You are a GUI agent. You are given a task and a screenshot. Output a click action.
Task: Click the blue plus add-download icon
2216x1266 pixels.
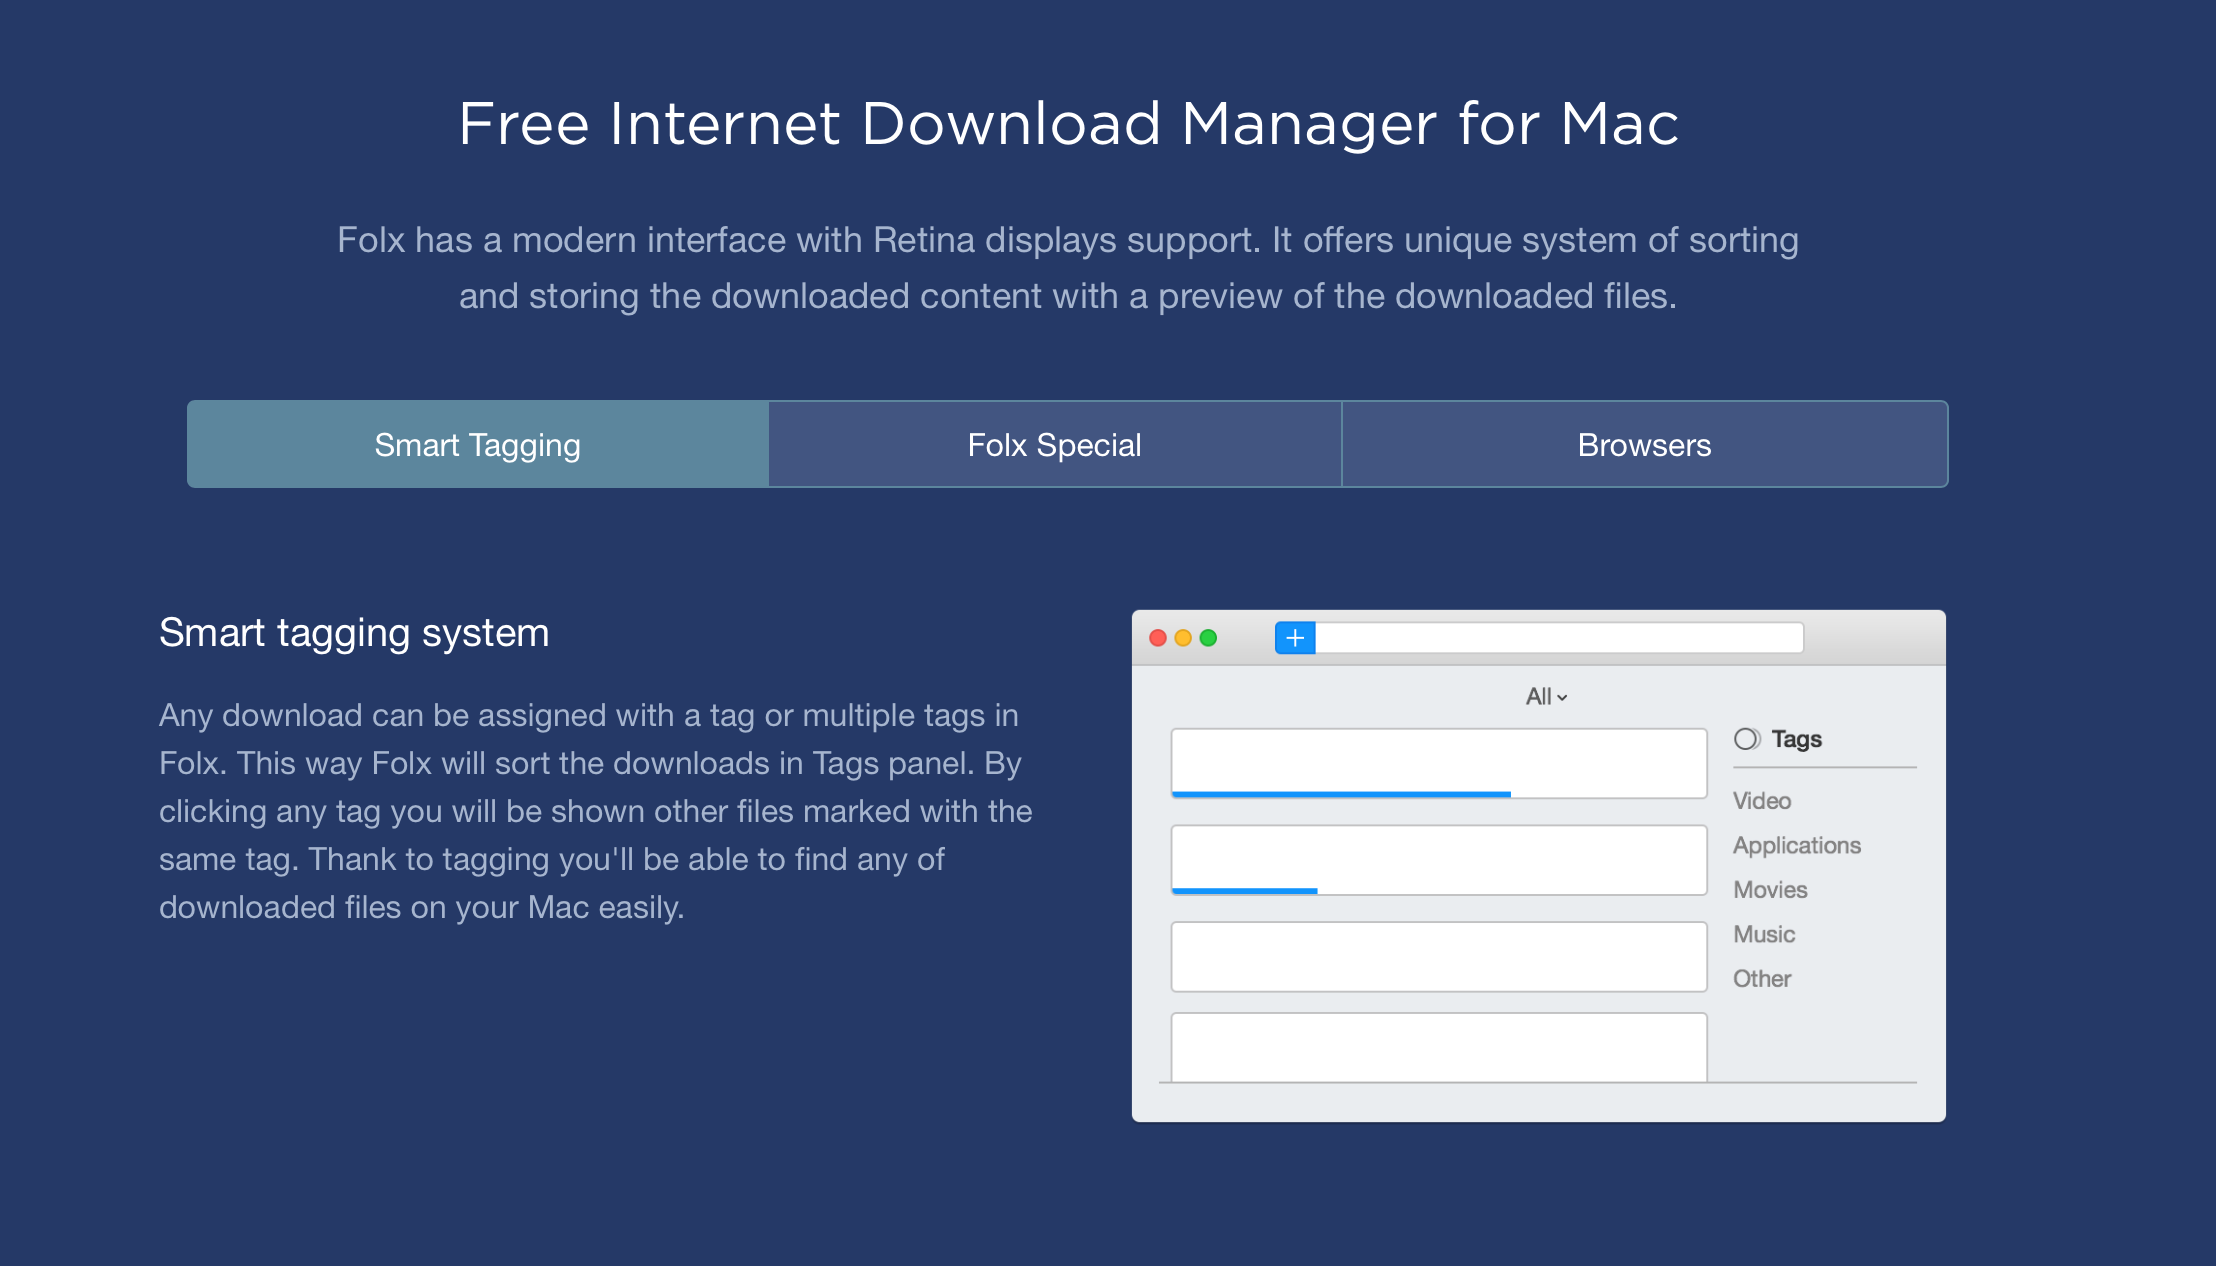[1295, 638]
